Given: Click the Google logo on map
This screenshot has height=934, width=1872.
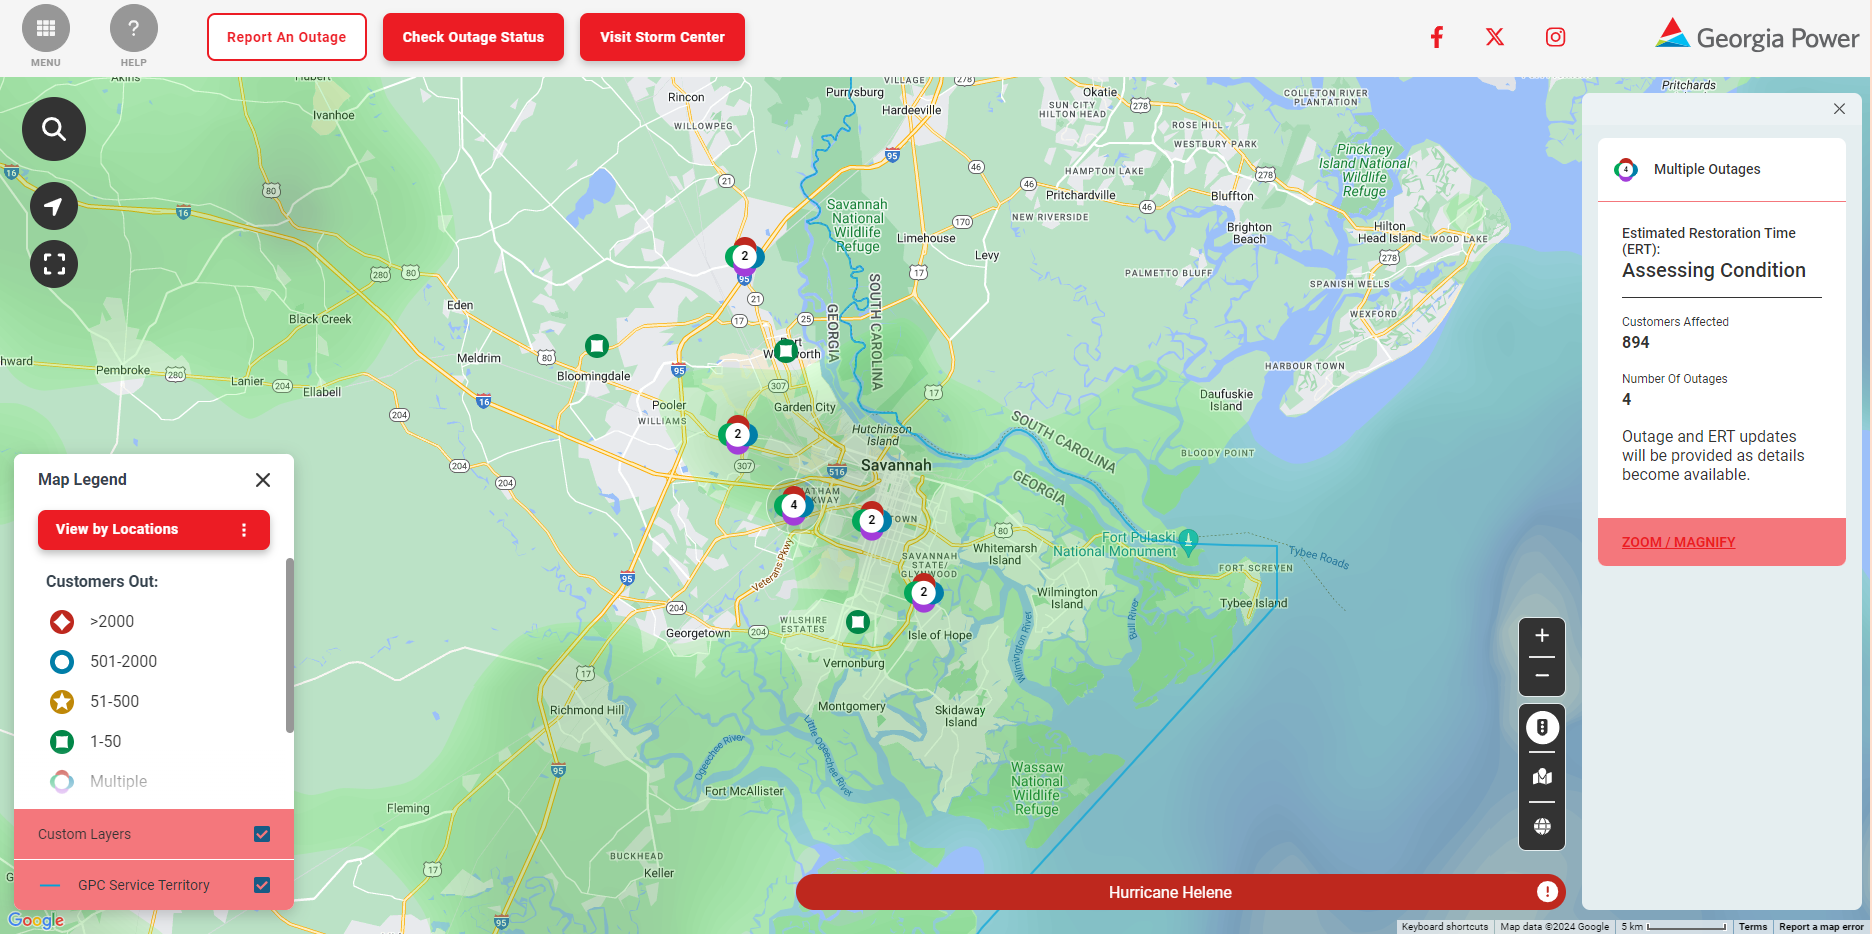Looking at the screenshot, I should (36, 920).
